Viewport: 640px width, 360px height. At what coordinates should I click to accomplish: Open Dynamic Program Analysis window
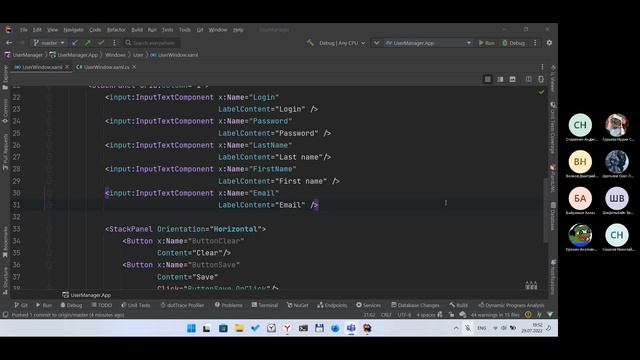511,305
